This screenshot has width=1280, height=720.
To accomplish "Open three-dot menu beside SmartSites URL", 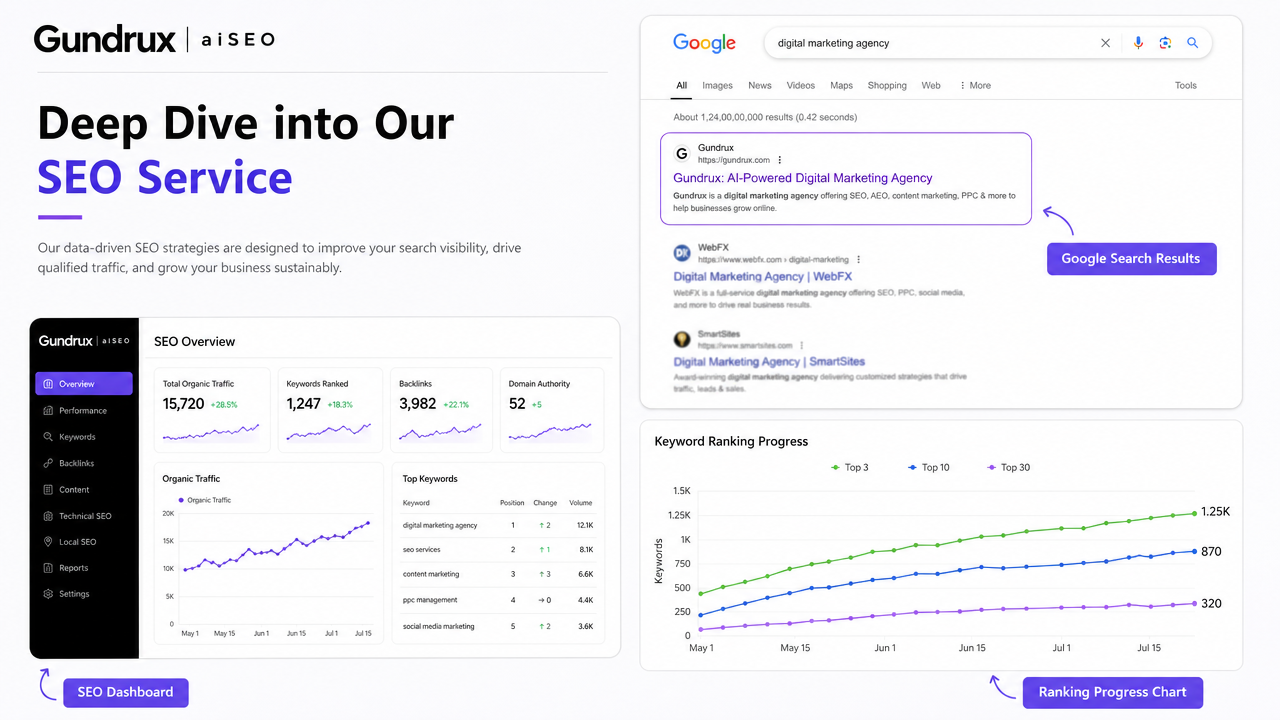I will [x=802, y=345].
